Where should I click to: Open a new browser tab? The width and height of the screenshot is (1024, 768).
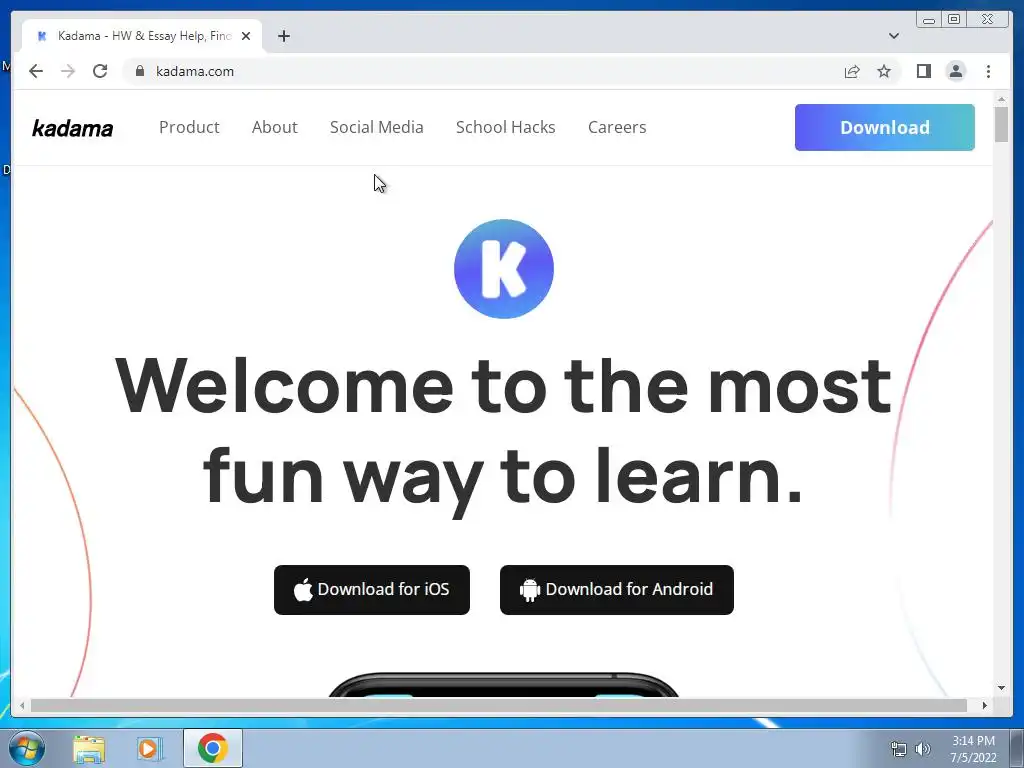tap(283, 36)
